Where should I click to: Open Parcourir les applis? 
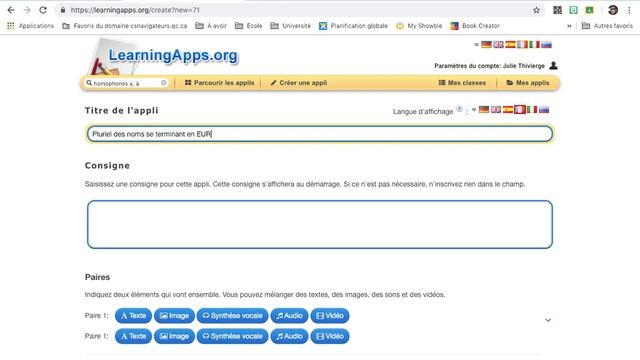point(219,83)
